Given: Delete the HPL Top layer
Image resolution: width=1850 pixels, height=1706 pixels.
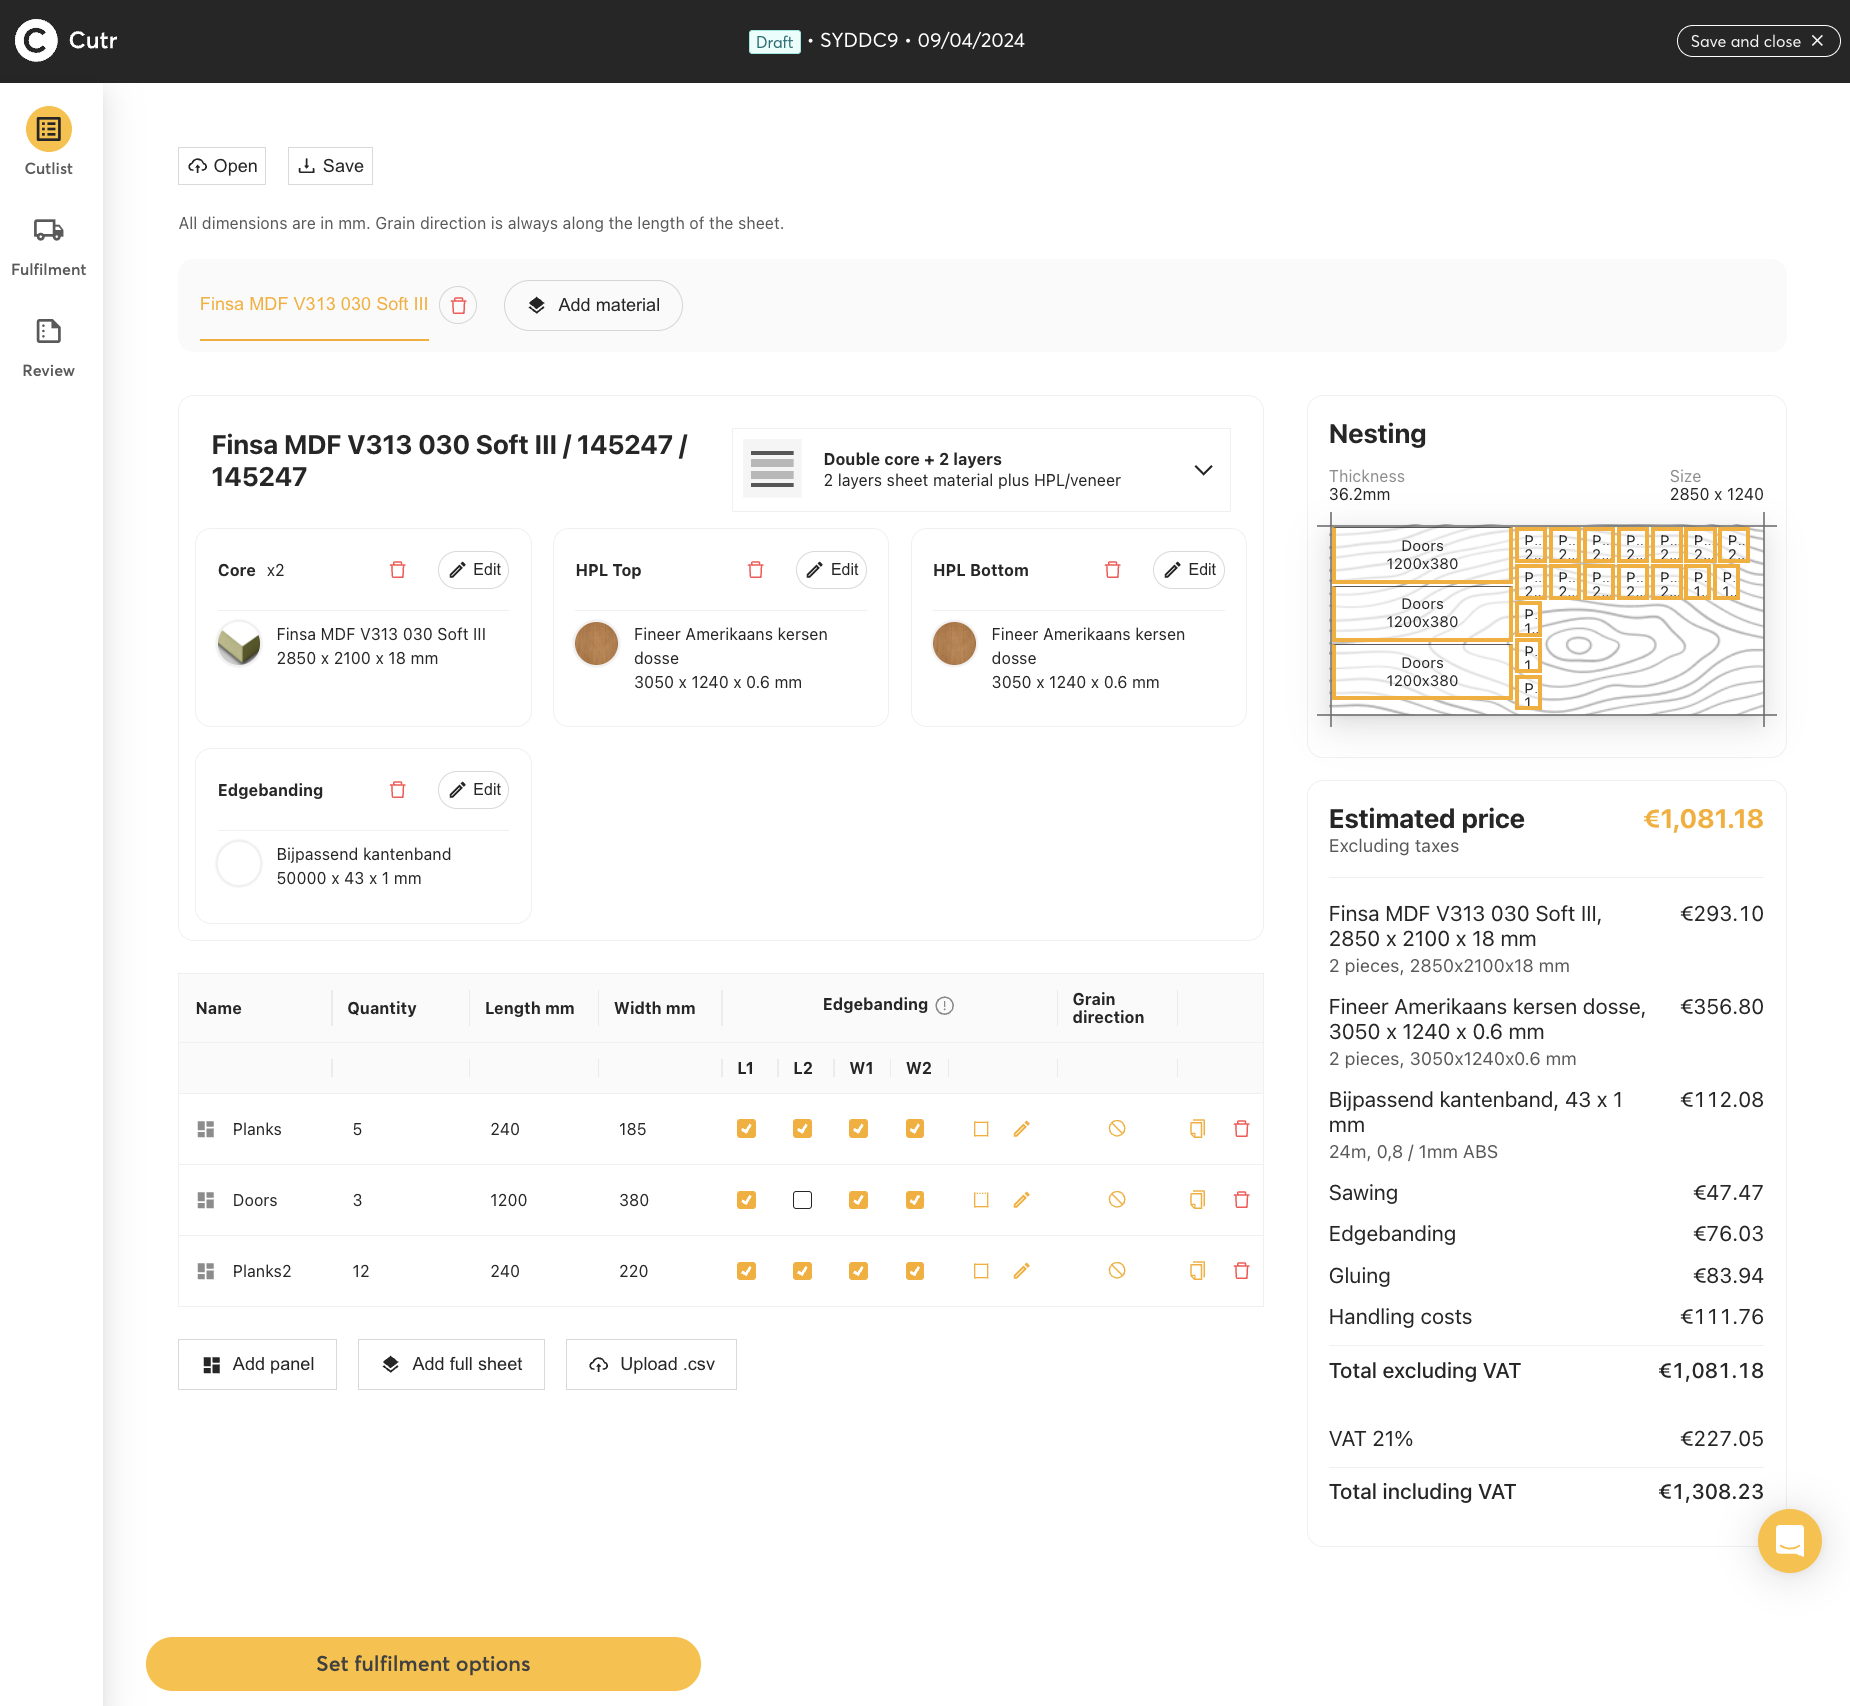Looking at the screenshot, I should click(x=755, y=570).
